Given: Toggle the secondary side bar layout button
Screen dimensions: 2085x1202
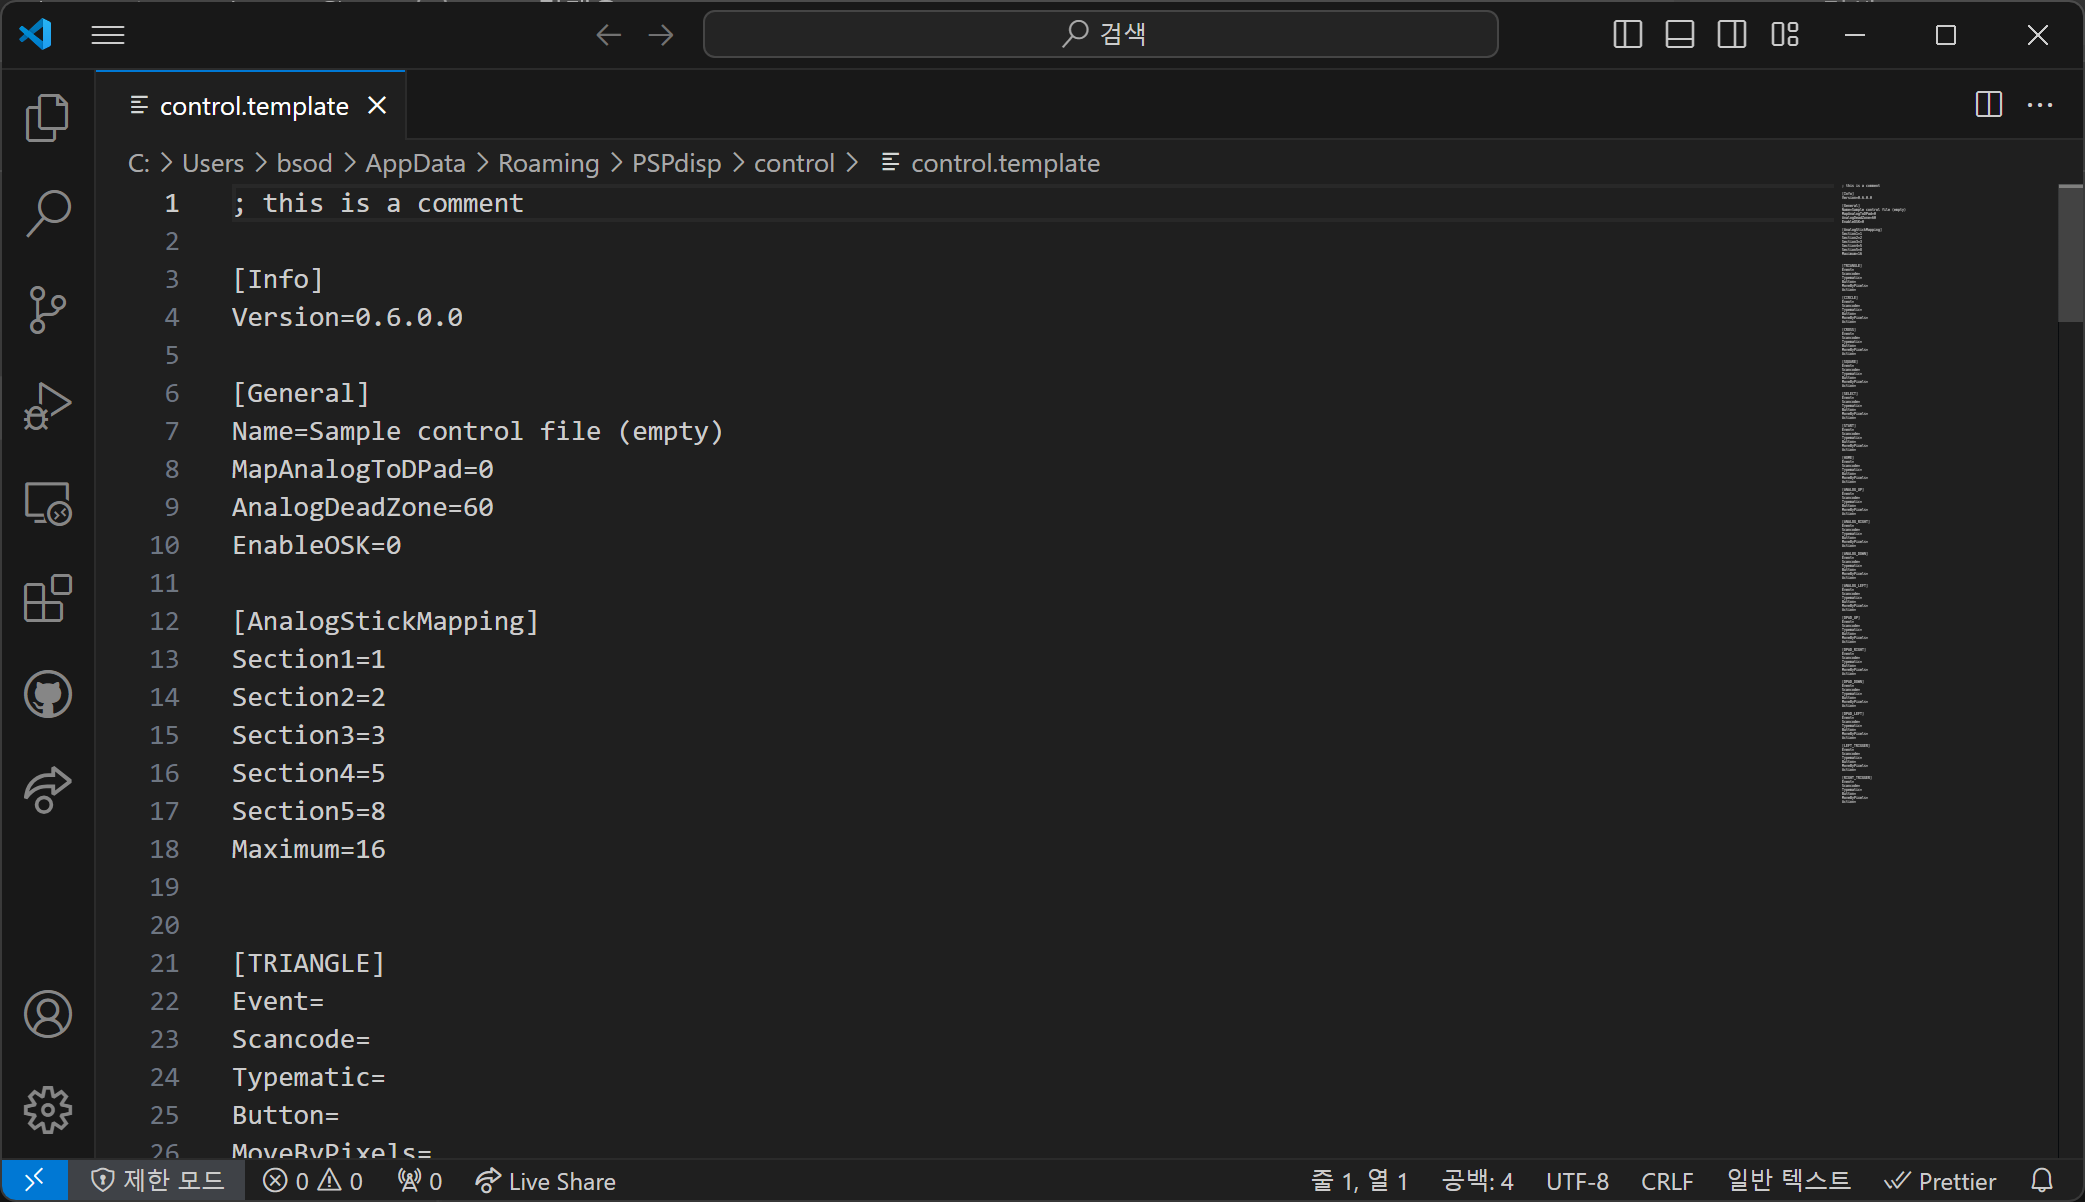Looking at the screenshot, I should [1731, 35].
